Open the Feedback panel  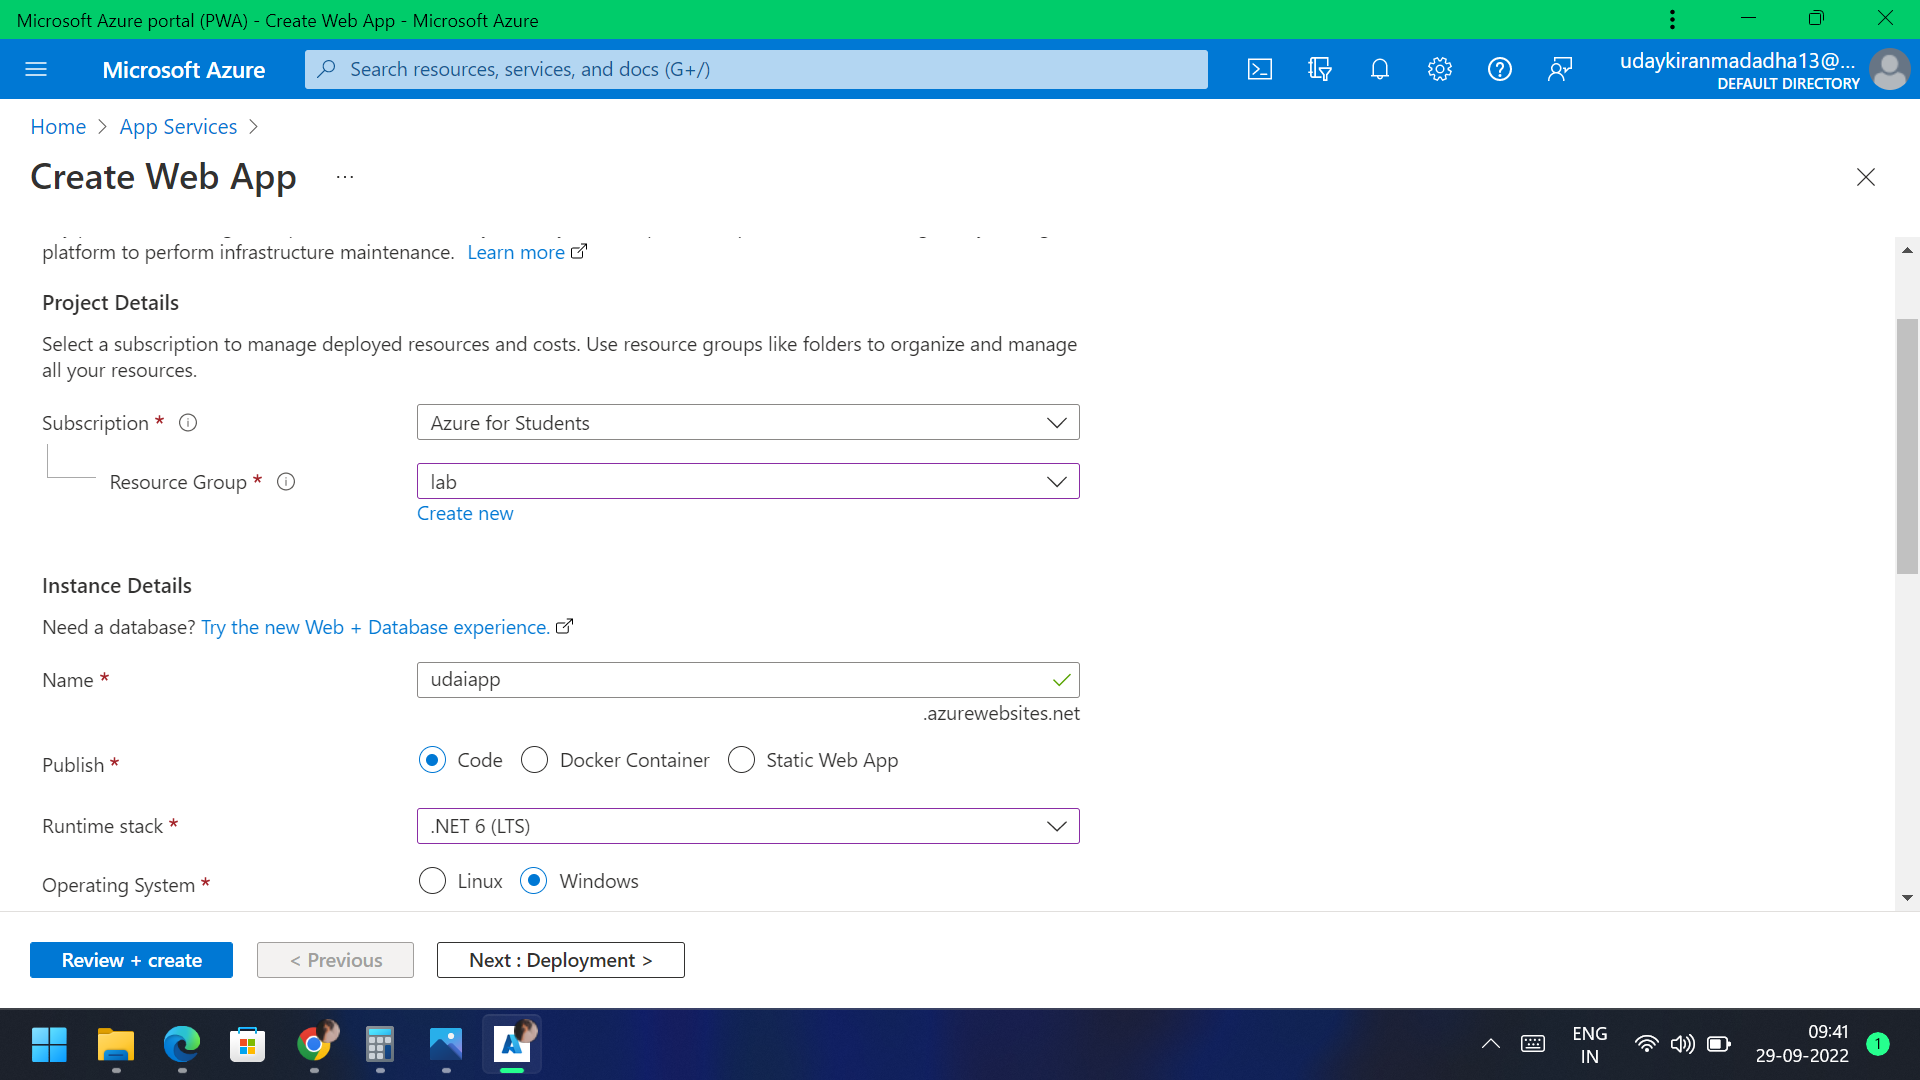(1560, 69)
